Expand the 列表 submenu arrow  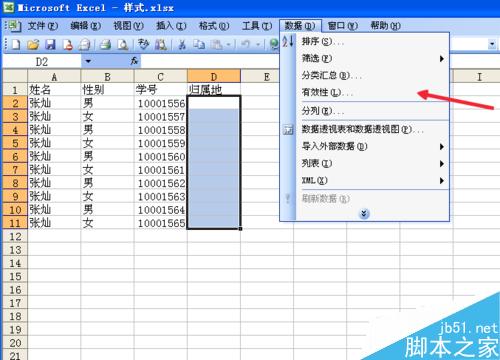[442, 163]
